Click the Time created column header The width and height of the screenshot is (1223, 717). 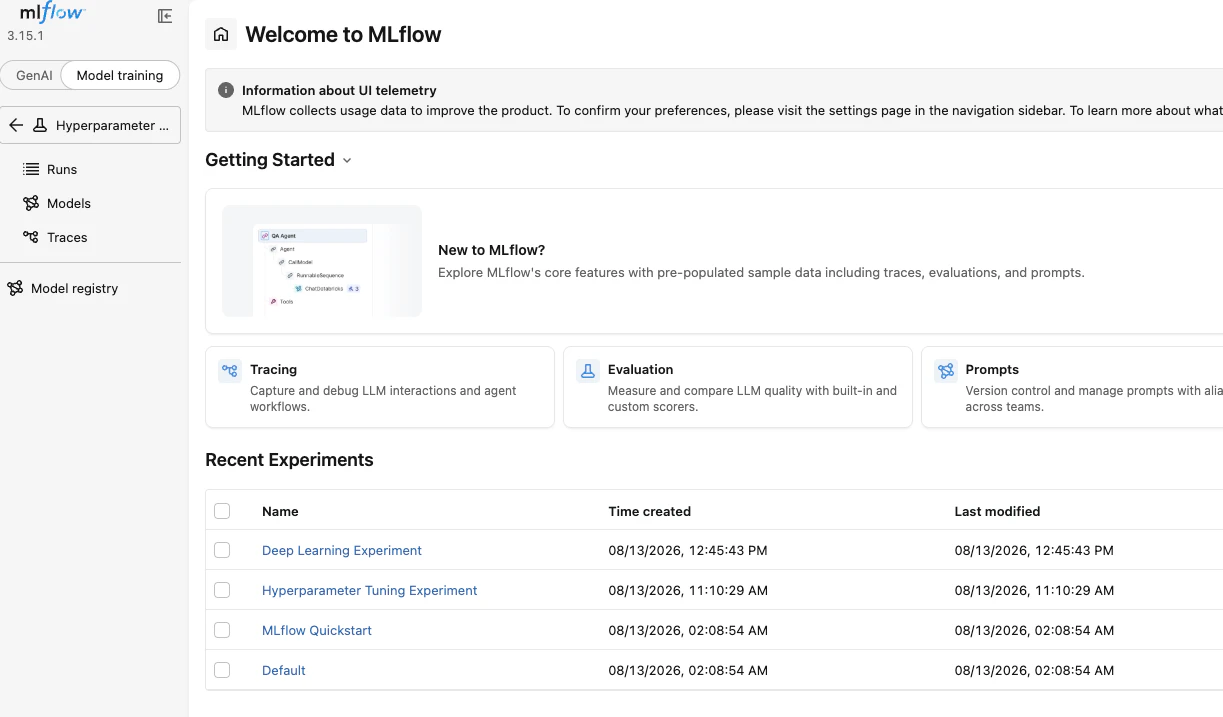click(x=650, y=511)
